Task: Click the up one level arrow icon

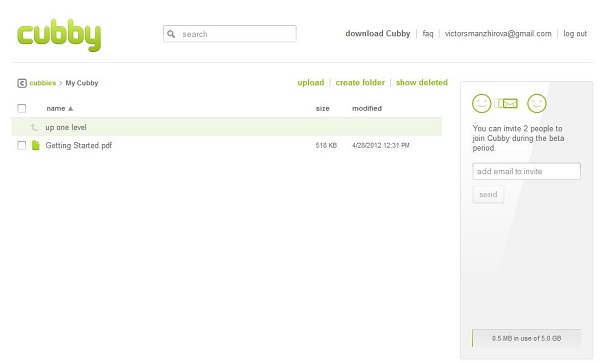Action: [x=34, y=127]
